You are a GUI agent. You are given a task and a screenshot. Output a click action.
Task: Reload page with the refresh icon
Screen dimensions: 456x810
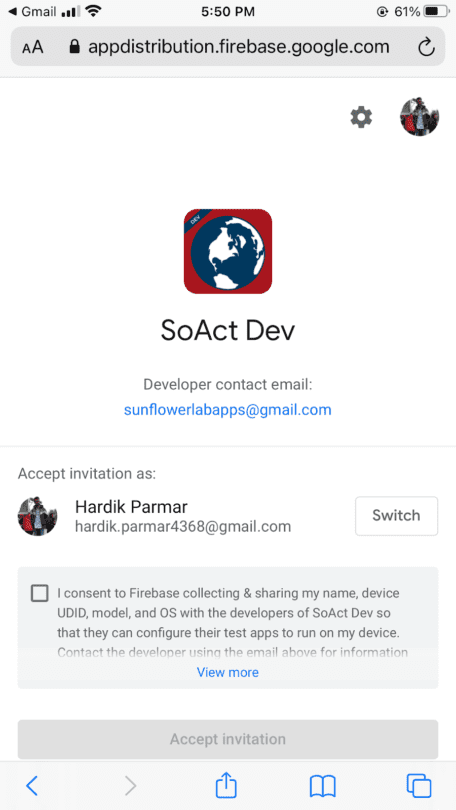[426, 48]
